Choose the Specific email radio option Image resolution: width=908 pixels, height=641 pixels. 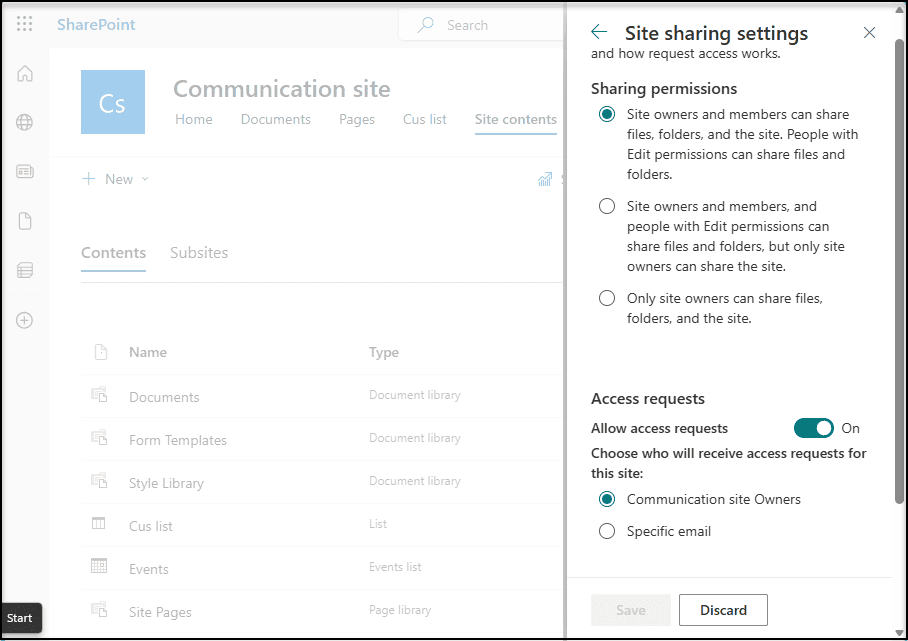click(607, 531)
